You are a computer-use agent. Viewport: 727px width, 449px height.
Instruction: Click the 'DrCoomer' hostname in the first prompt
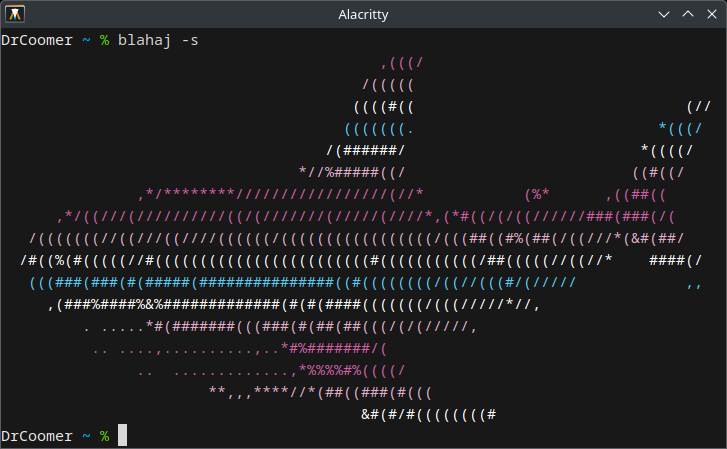[37, 40]
